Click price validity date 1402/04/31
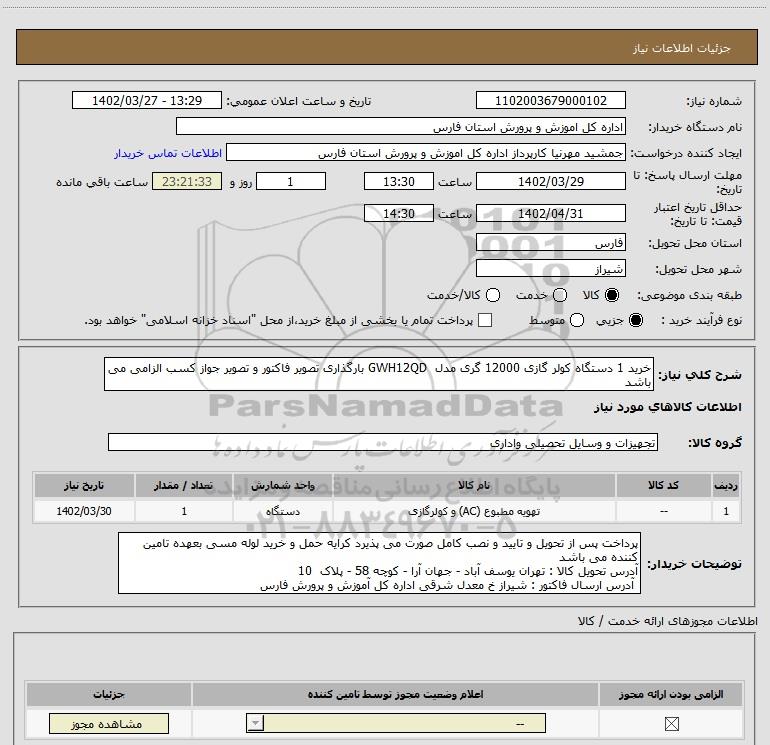770x745 pixels. point(550,213)
